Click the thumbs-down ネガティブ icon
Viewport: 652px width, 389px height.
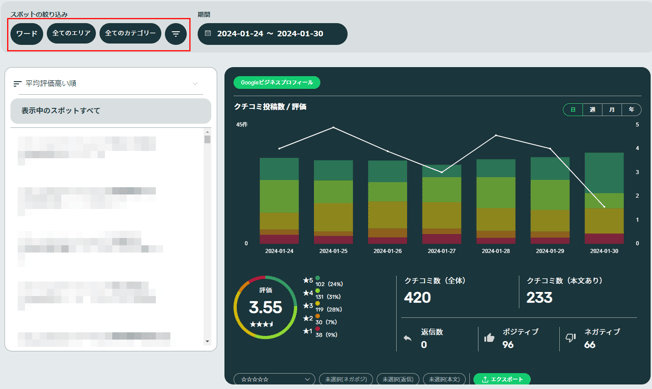pos(570,338)
